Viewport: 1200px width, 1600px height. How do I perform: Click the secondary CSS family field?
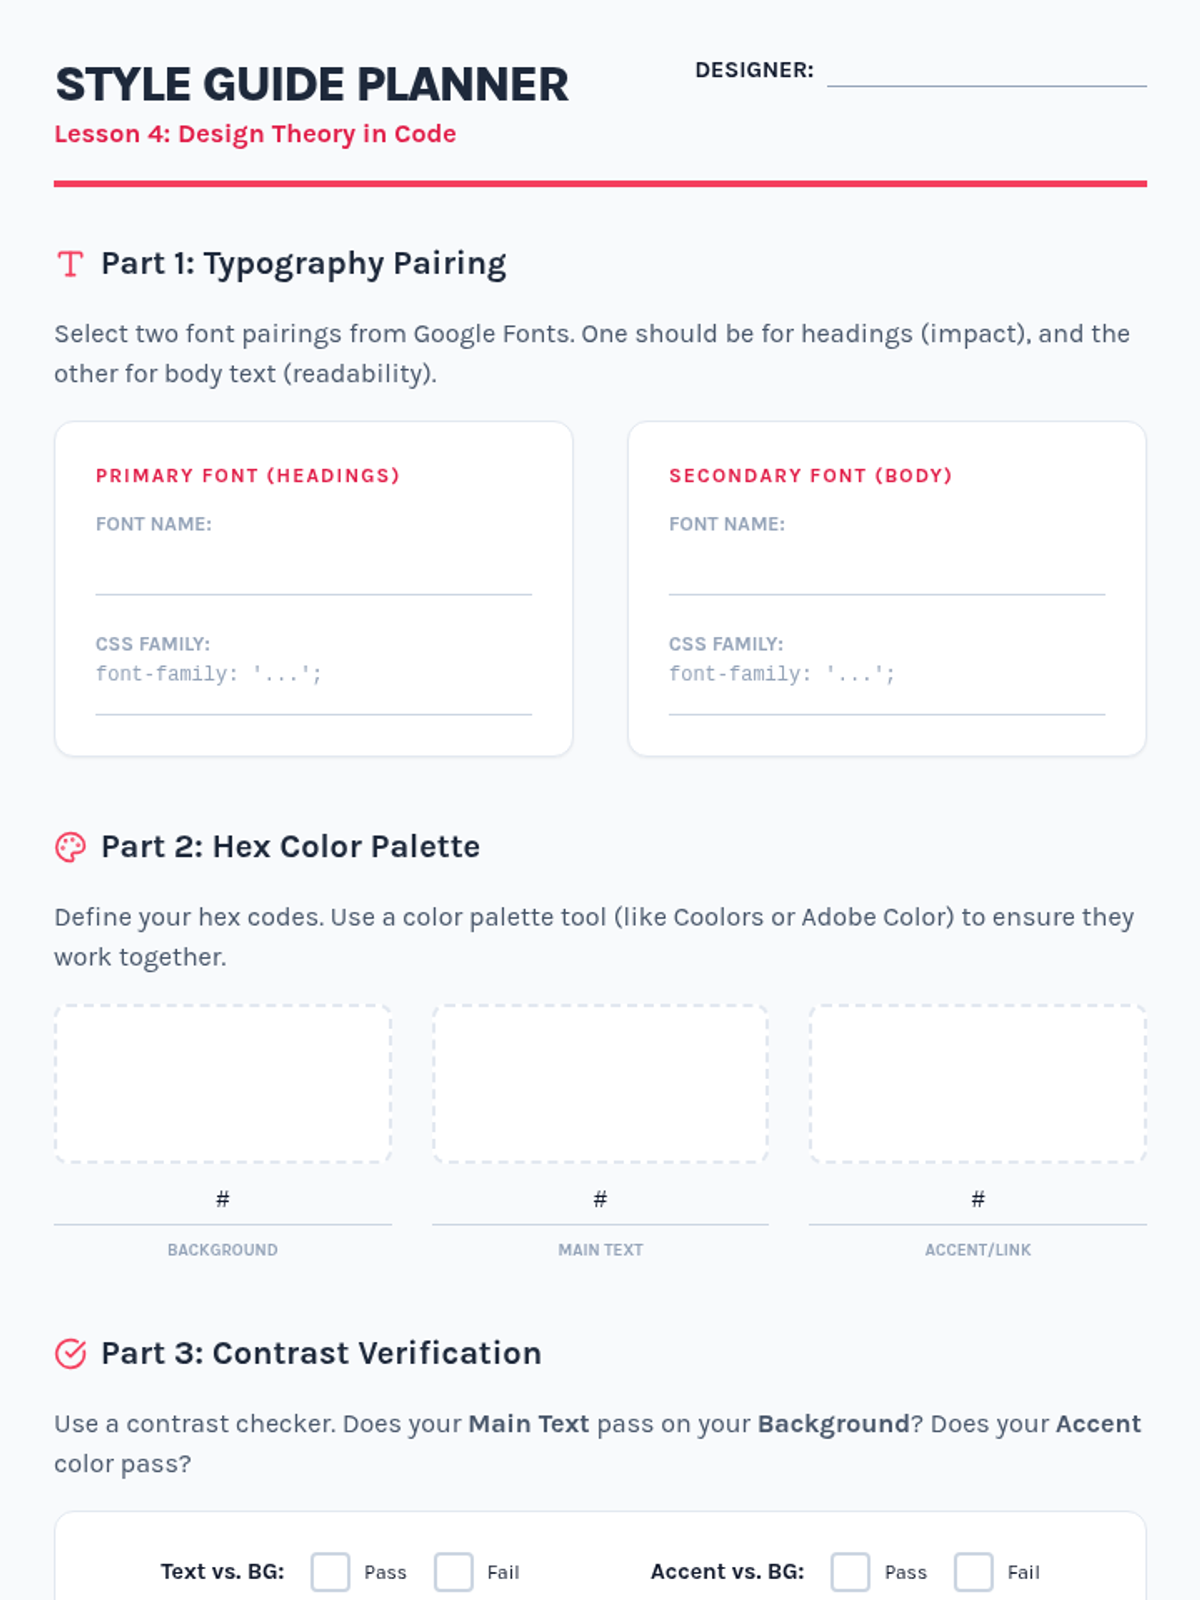pyautogui.click(x=886, y=690)
